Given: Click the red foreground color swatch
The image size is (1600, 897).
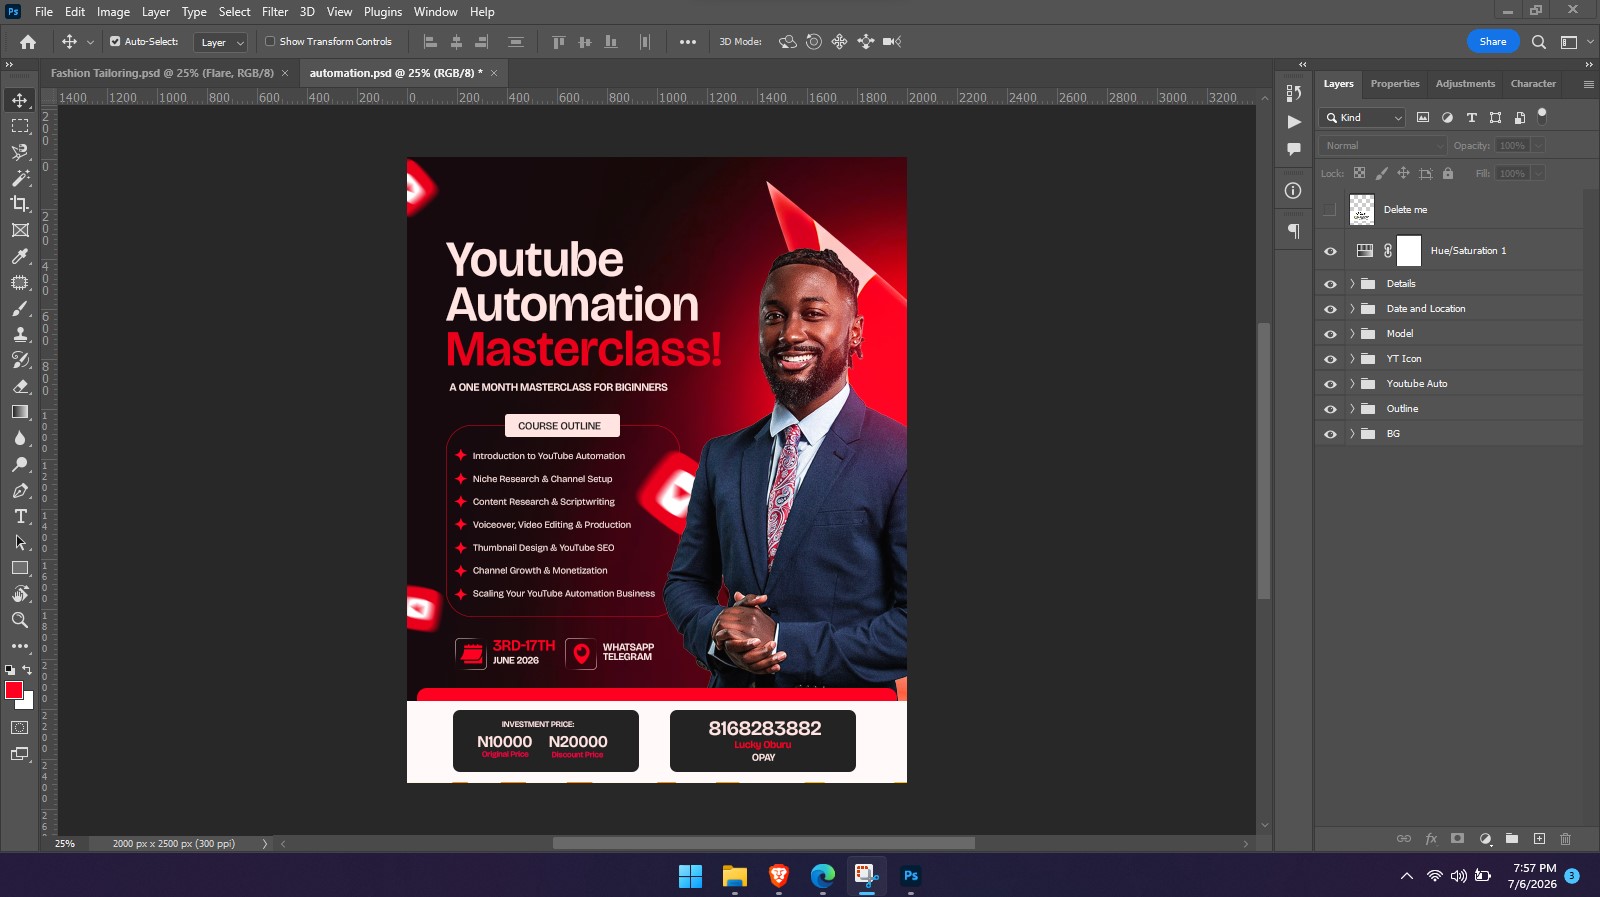Looking at the screenshot, I should (14, 690).
